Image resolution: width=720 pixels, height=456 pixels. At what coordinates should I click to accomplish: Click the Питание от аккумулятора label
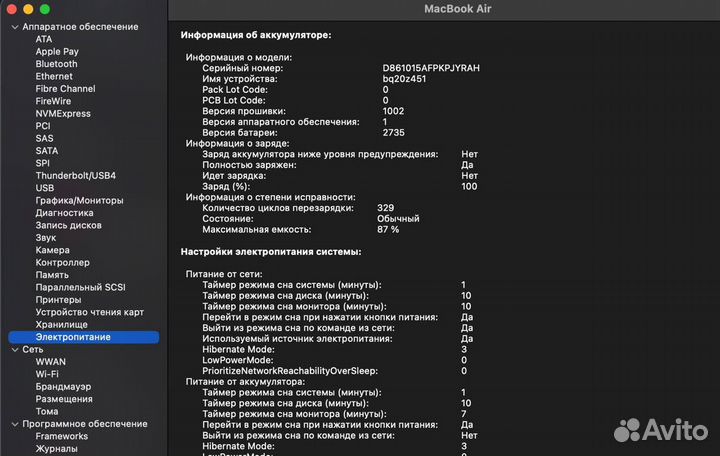click(x=245, y=382)
